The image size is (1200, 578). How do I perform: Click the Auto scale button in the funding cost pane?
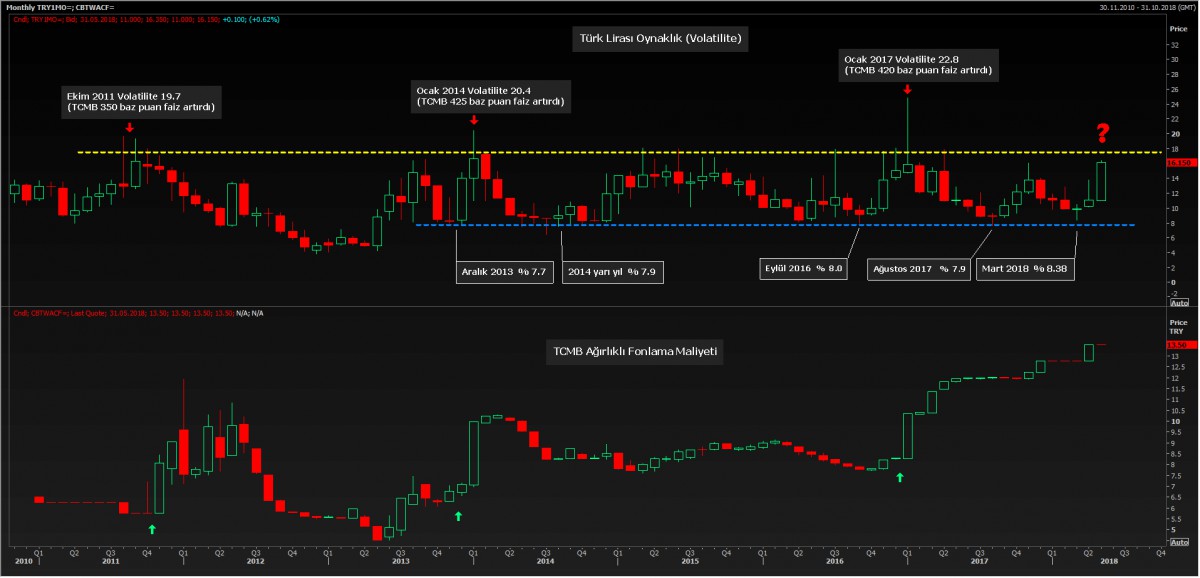tap(1179, 540)
